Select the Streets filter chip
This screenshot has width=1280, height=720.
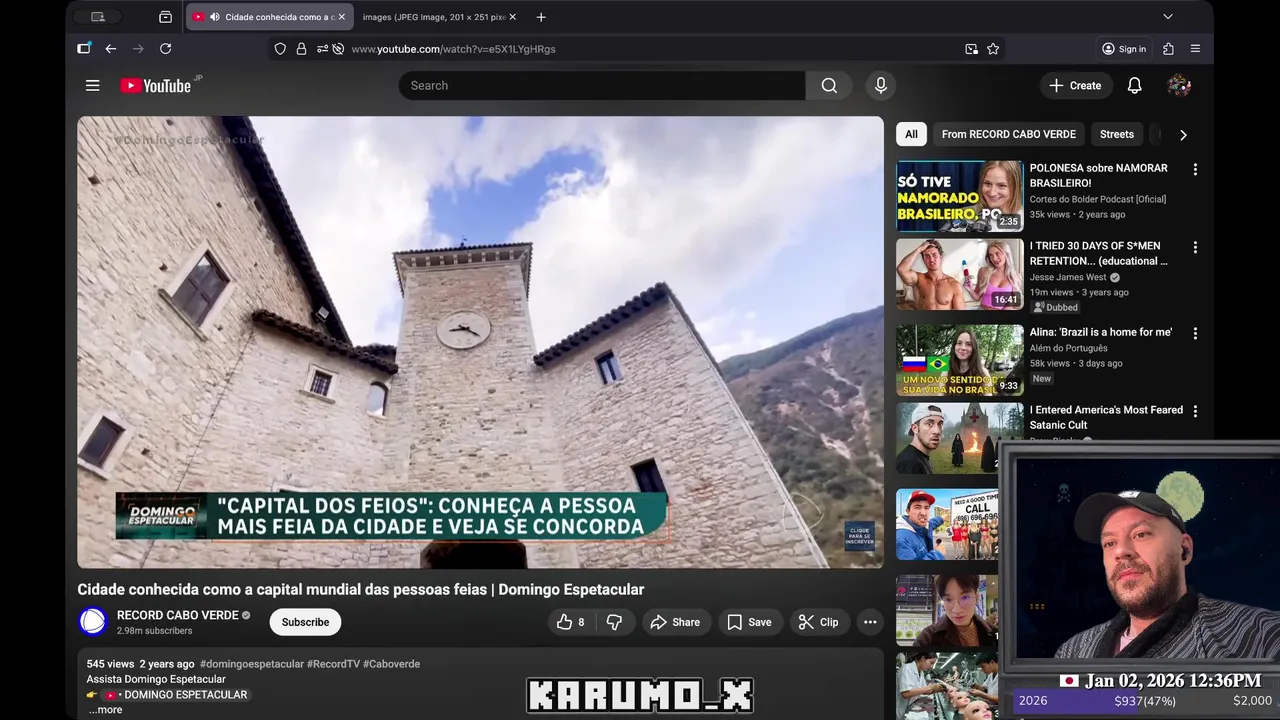click(x=1116, y=134)
